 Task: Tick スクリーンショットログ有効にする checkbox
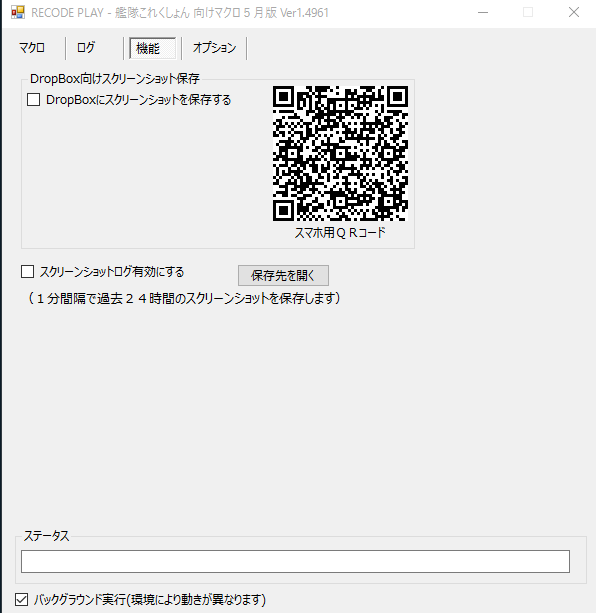(x=27, y=272)
